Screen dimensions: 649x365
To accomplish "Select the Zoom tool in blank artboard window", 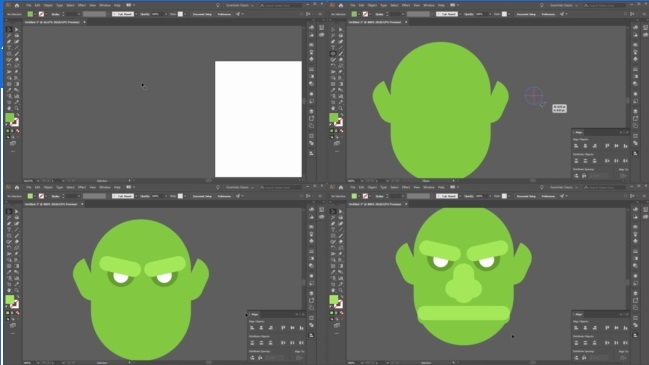I will [17, 108].
